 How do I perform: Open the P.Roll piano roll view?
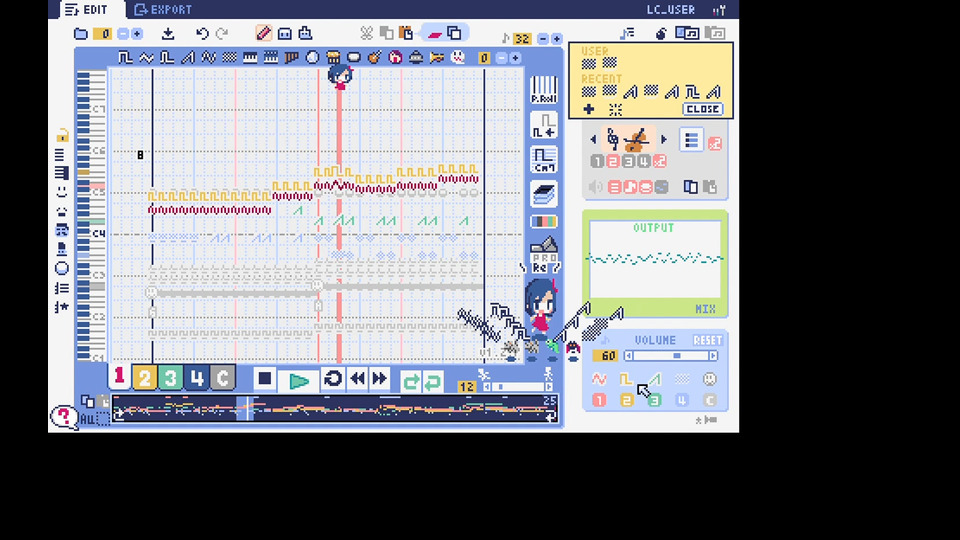click(x=544, y=89)
